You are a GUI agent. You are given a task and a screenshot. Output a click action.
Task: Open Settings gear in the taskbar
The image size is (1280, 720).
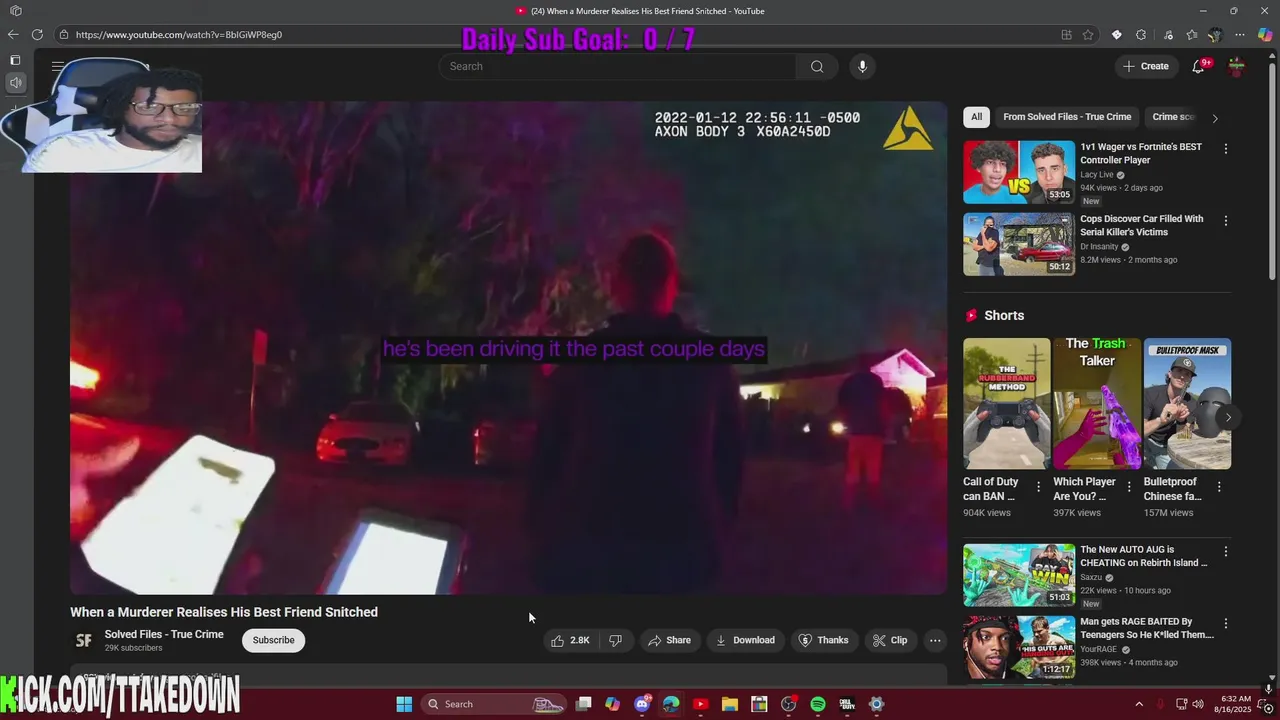(x=876, y=704)
